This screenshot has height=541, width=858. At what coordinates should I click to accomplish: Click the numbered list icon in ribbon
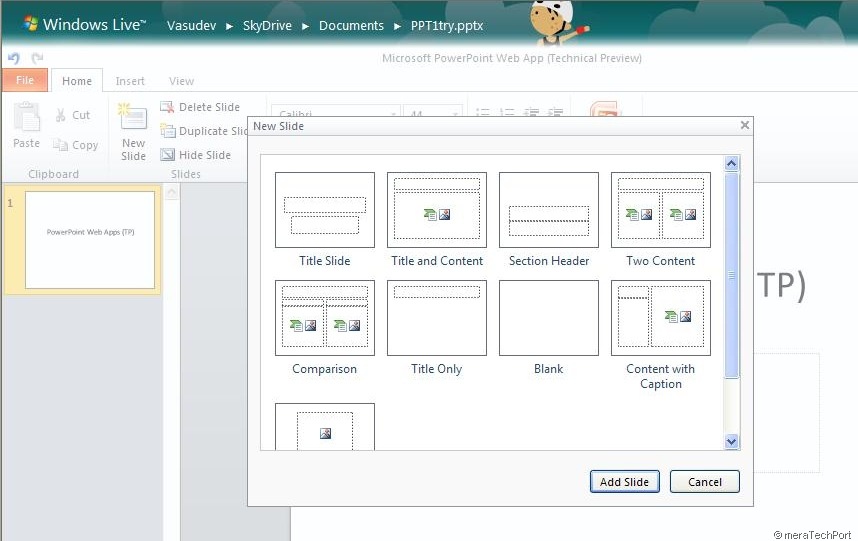507,112
